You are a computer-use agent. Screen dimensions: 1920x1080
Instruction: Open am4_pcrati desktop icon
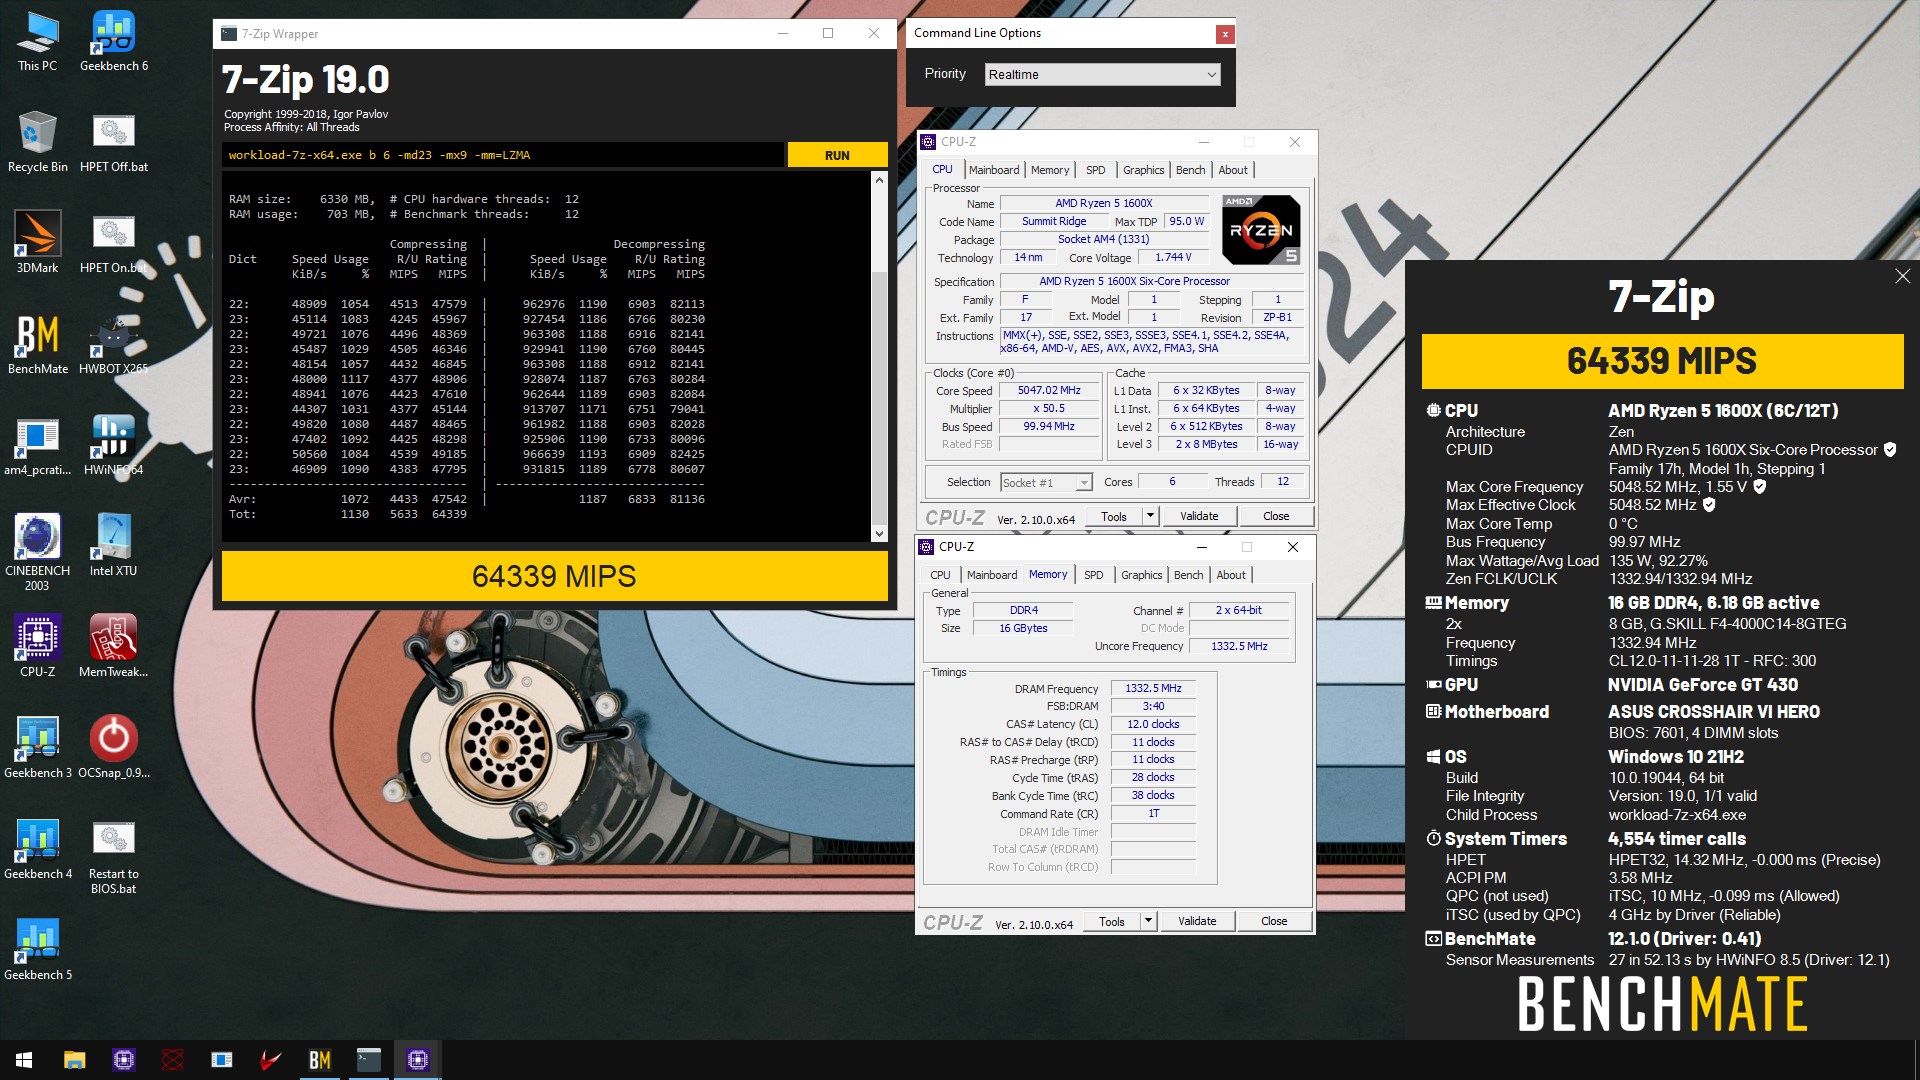(38, 446)
